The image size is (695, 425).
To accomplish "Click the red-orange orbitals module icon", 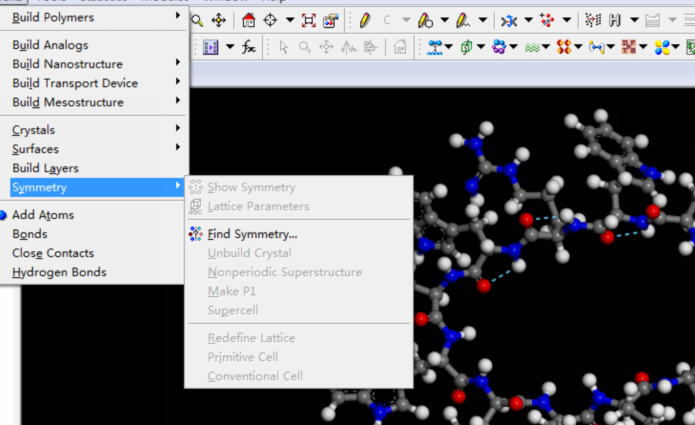I will coord(564,47).
